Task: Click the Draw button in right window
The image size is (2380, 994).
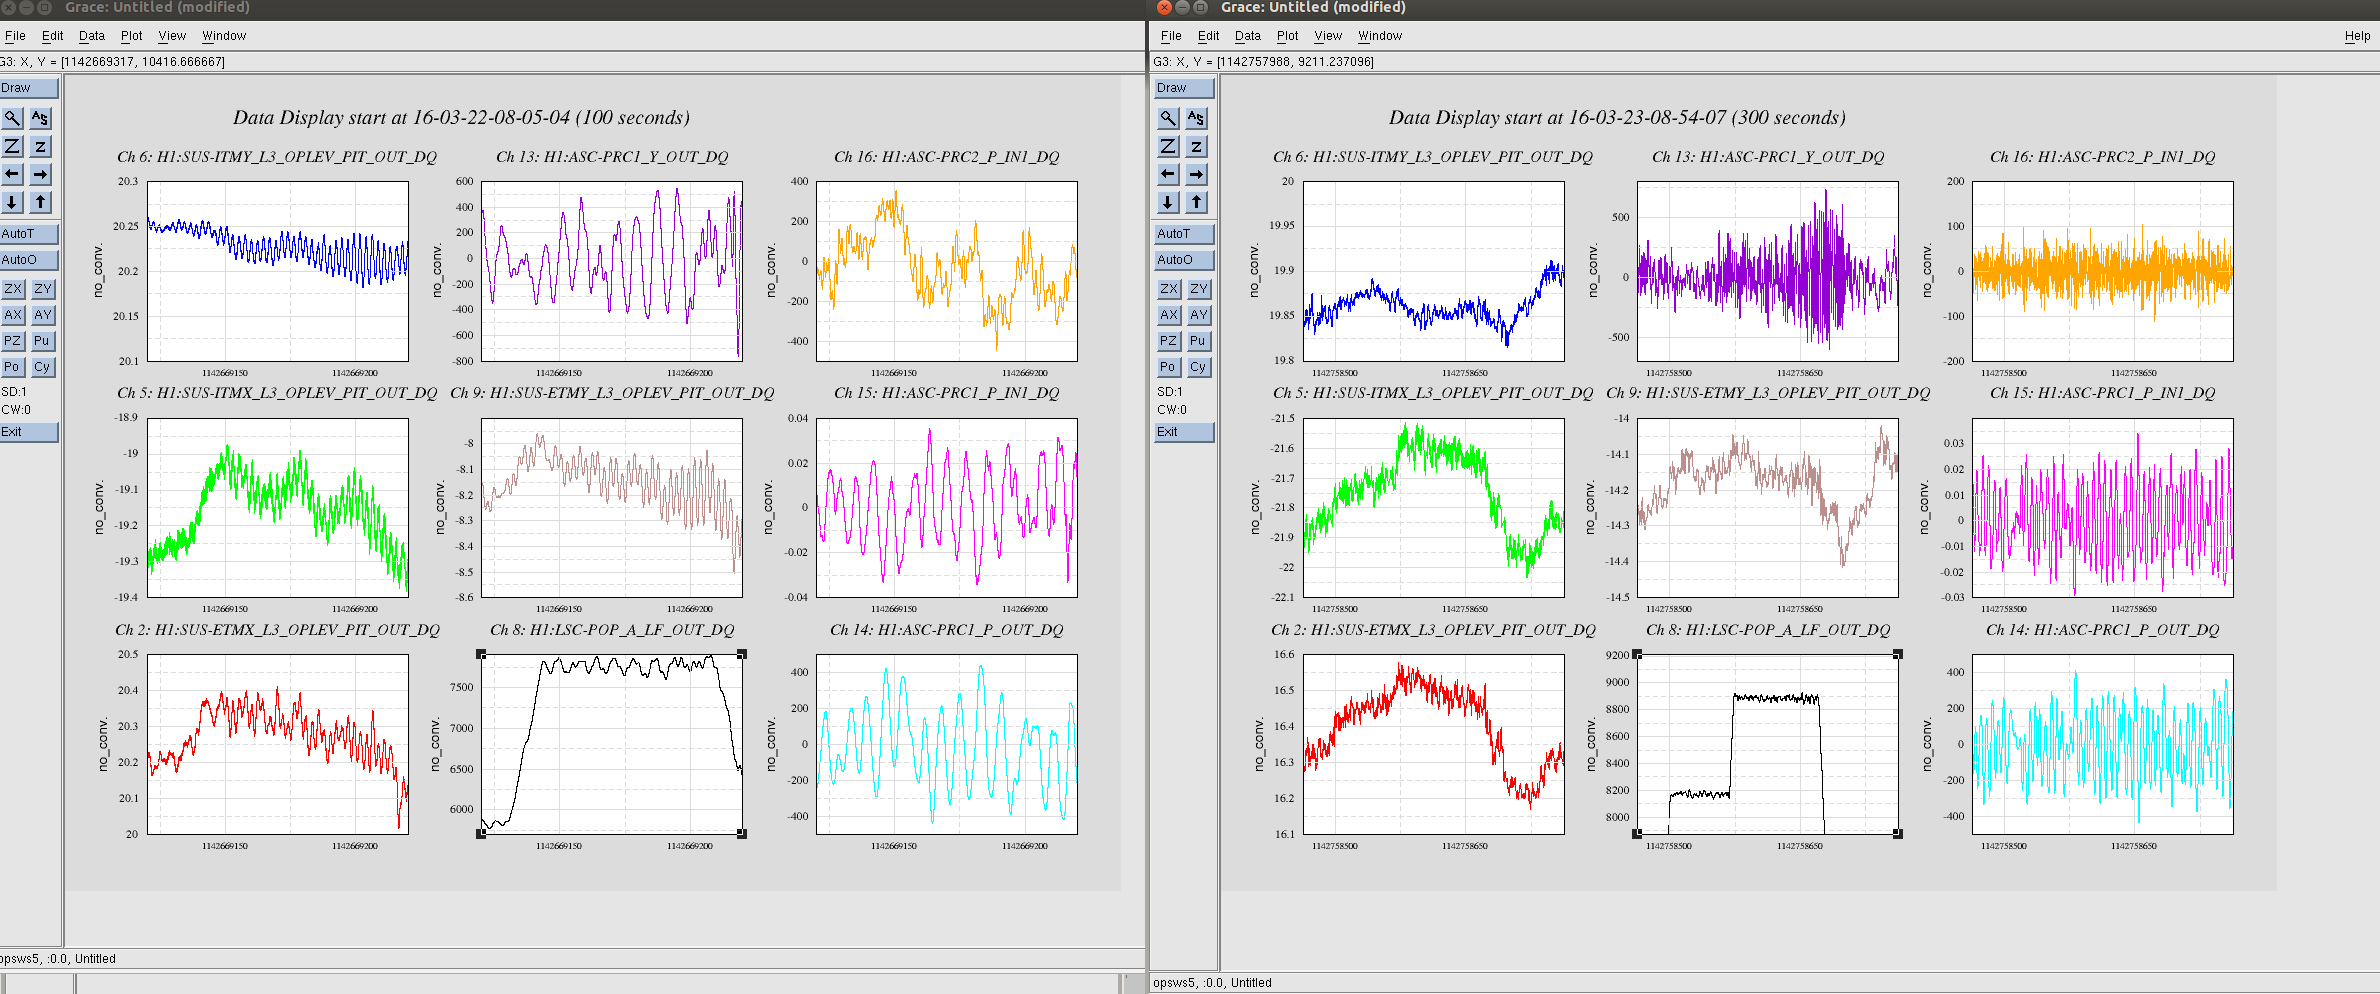Action: pyautogui.click(x=1185, y=88)
